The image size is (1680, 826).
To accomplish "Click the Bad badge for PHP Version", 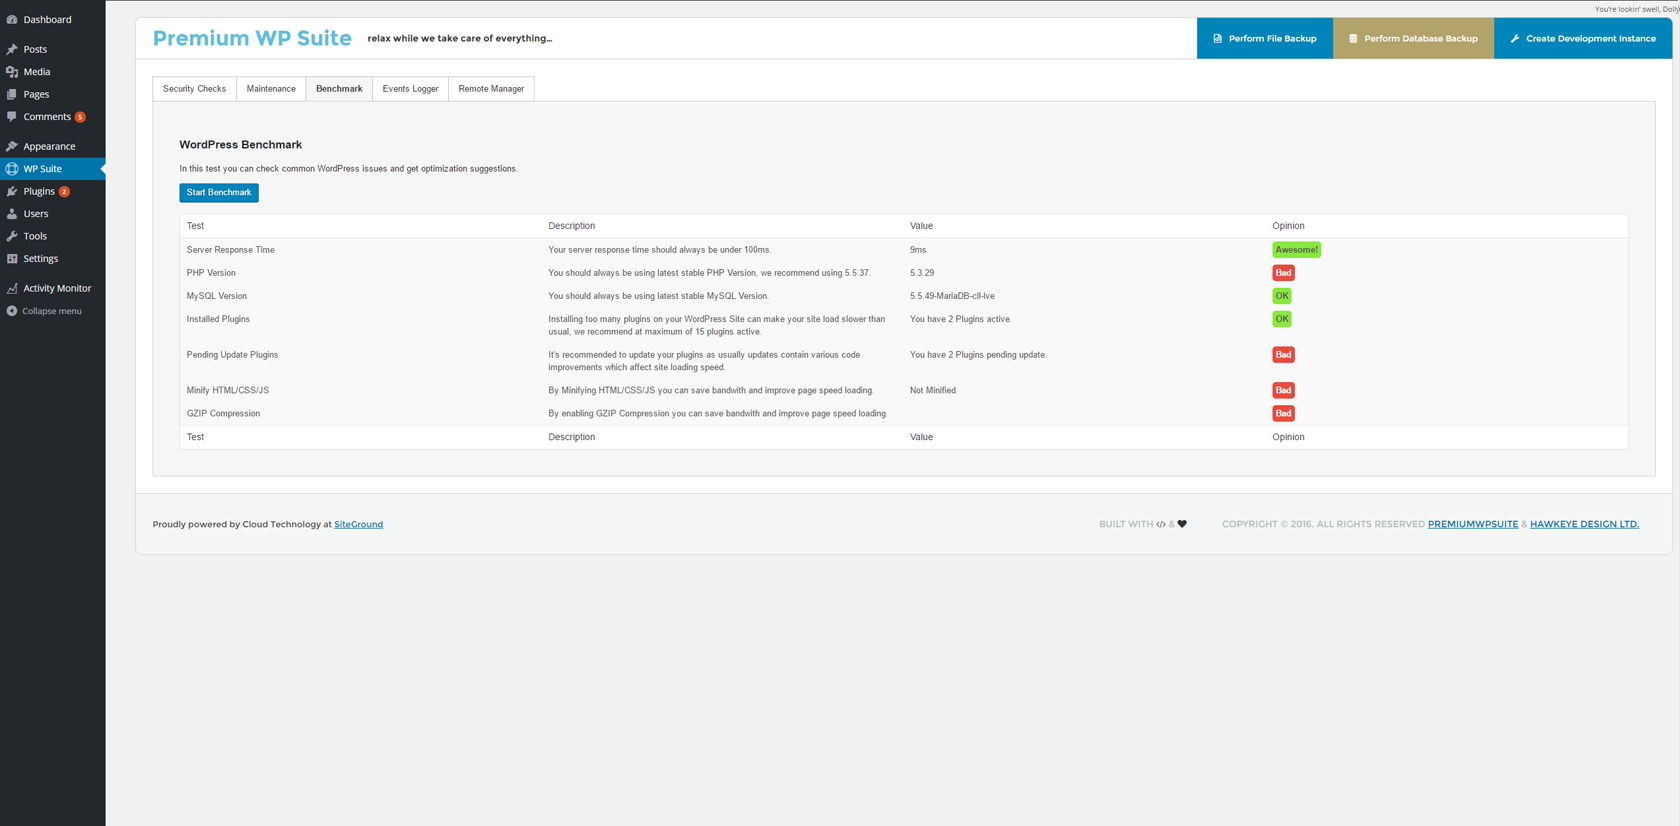I will point(1283,273).
